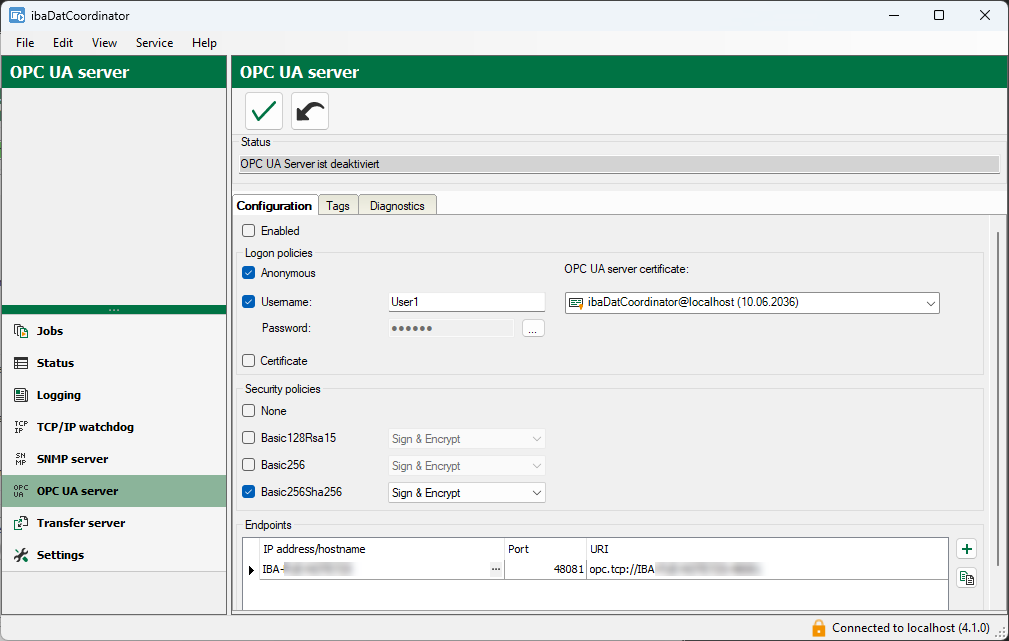Image resolution: width=1009 pixels, height=641 pixels.
Task: Open the File menu
Action: click(x=25, y=42)
